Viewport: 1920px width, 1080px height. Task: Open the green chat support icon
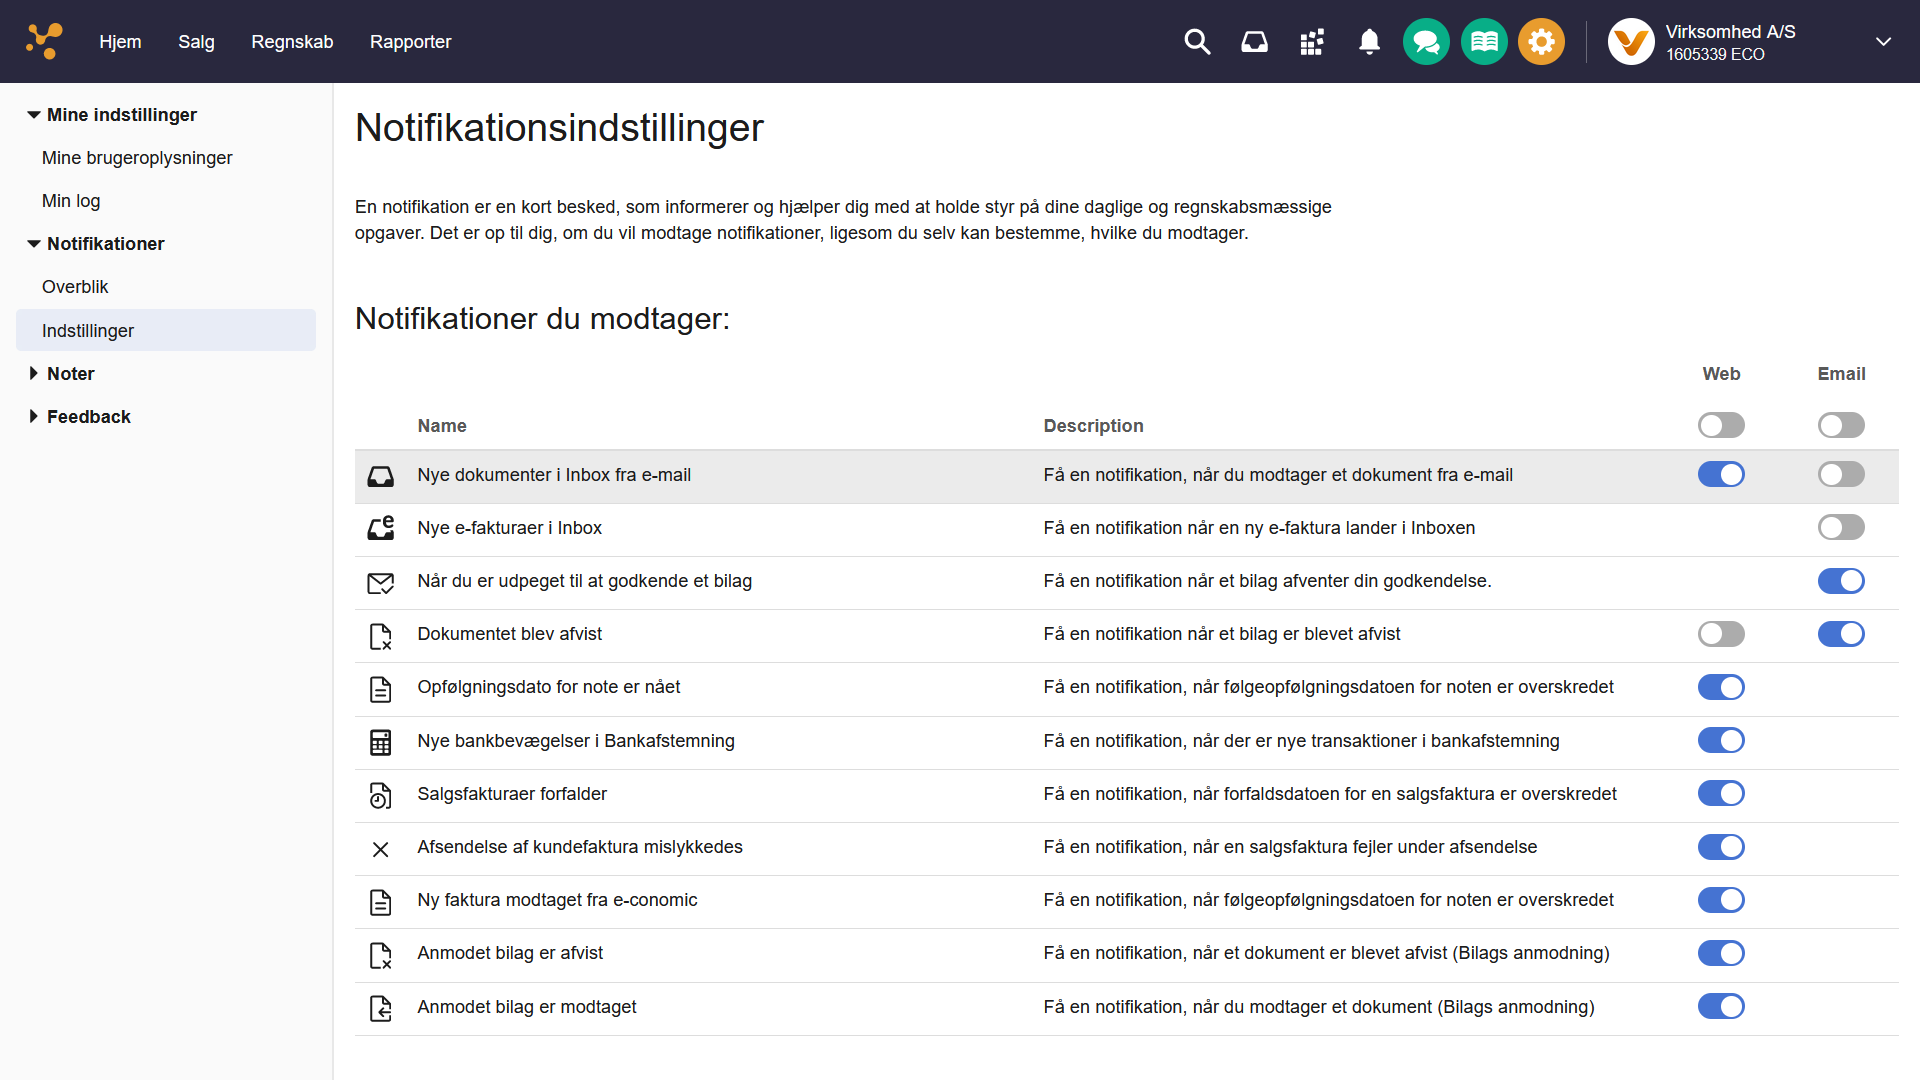(x=1426, y=41)
